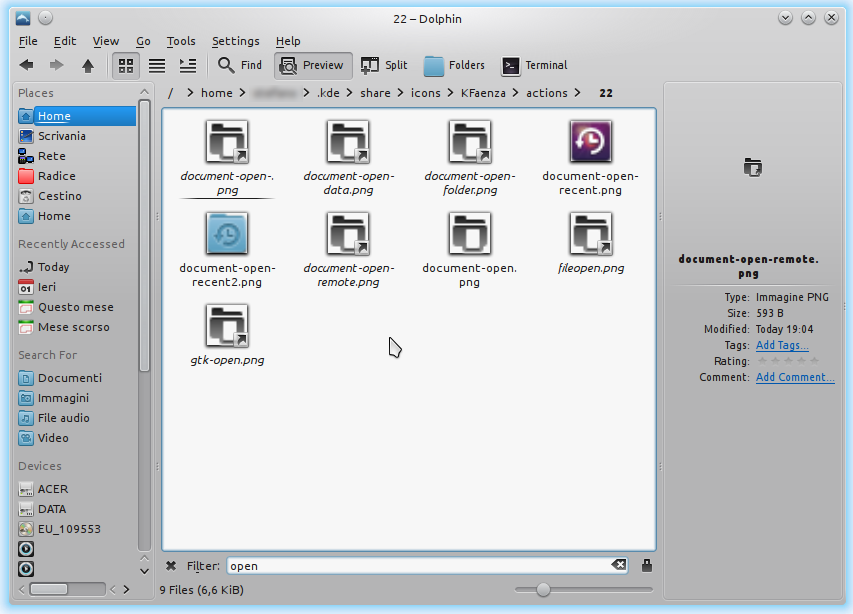This screenshot has width=853, height=614.
Task: Expand the breadcrumb arrow after 'actions'
Action: click(x=579, y=93)
